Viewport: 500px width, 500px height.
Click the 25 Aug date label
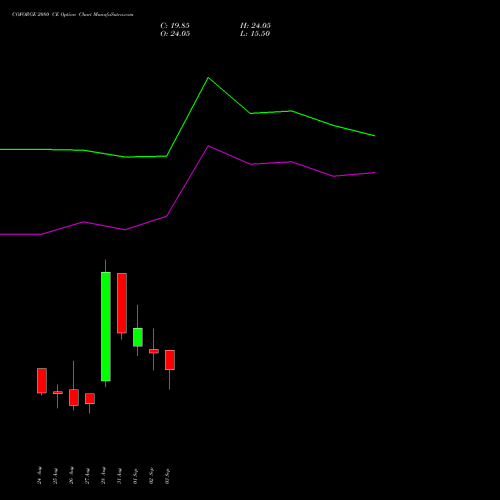(x=55, y=476)
